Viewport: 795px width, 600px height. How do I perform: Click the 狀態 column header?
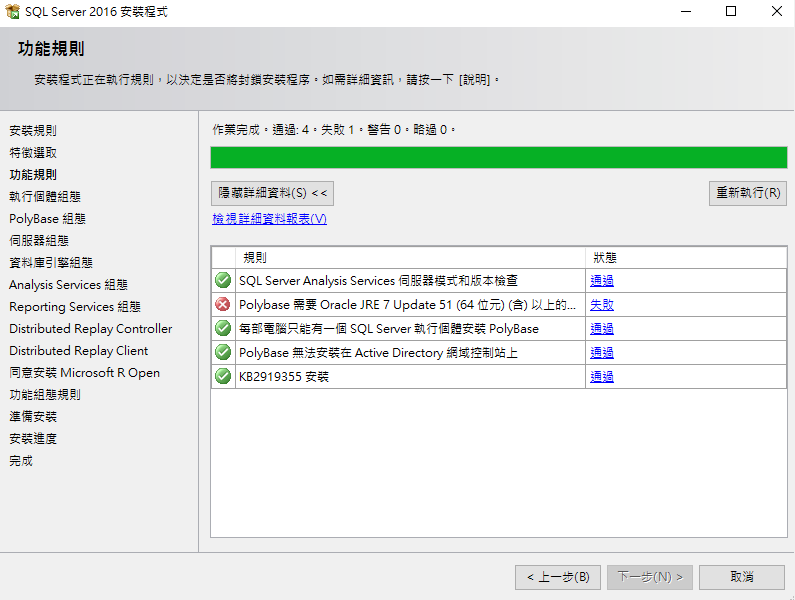pyautogui.click(x=686, y=258)
